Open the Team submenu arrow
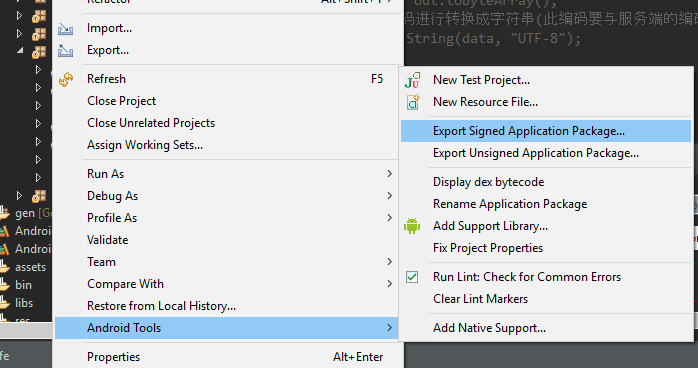The height and width of the screenshot is (368, 698). tap(390, 262)
